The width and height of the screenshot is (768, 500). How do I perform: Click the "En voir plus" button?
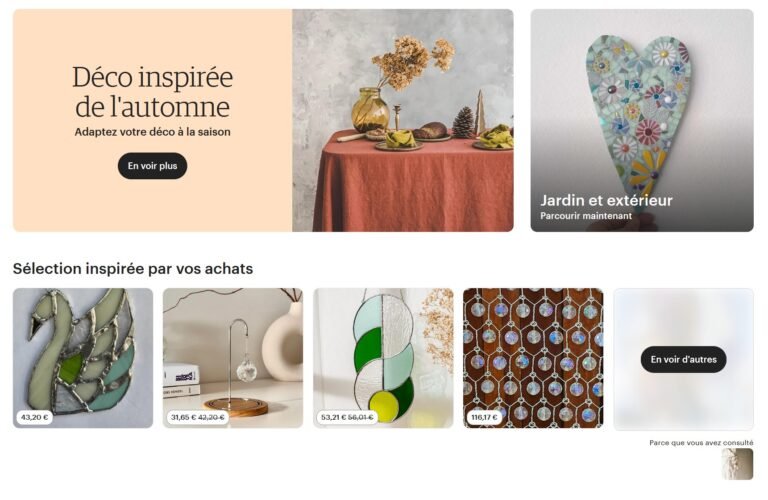pyautogui.click(x=152, y=166)
